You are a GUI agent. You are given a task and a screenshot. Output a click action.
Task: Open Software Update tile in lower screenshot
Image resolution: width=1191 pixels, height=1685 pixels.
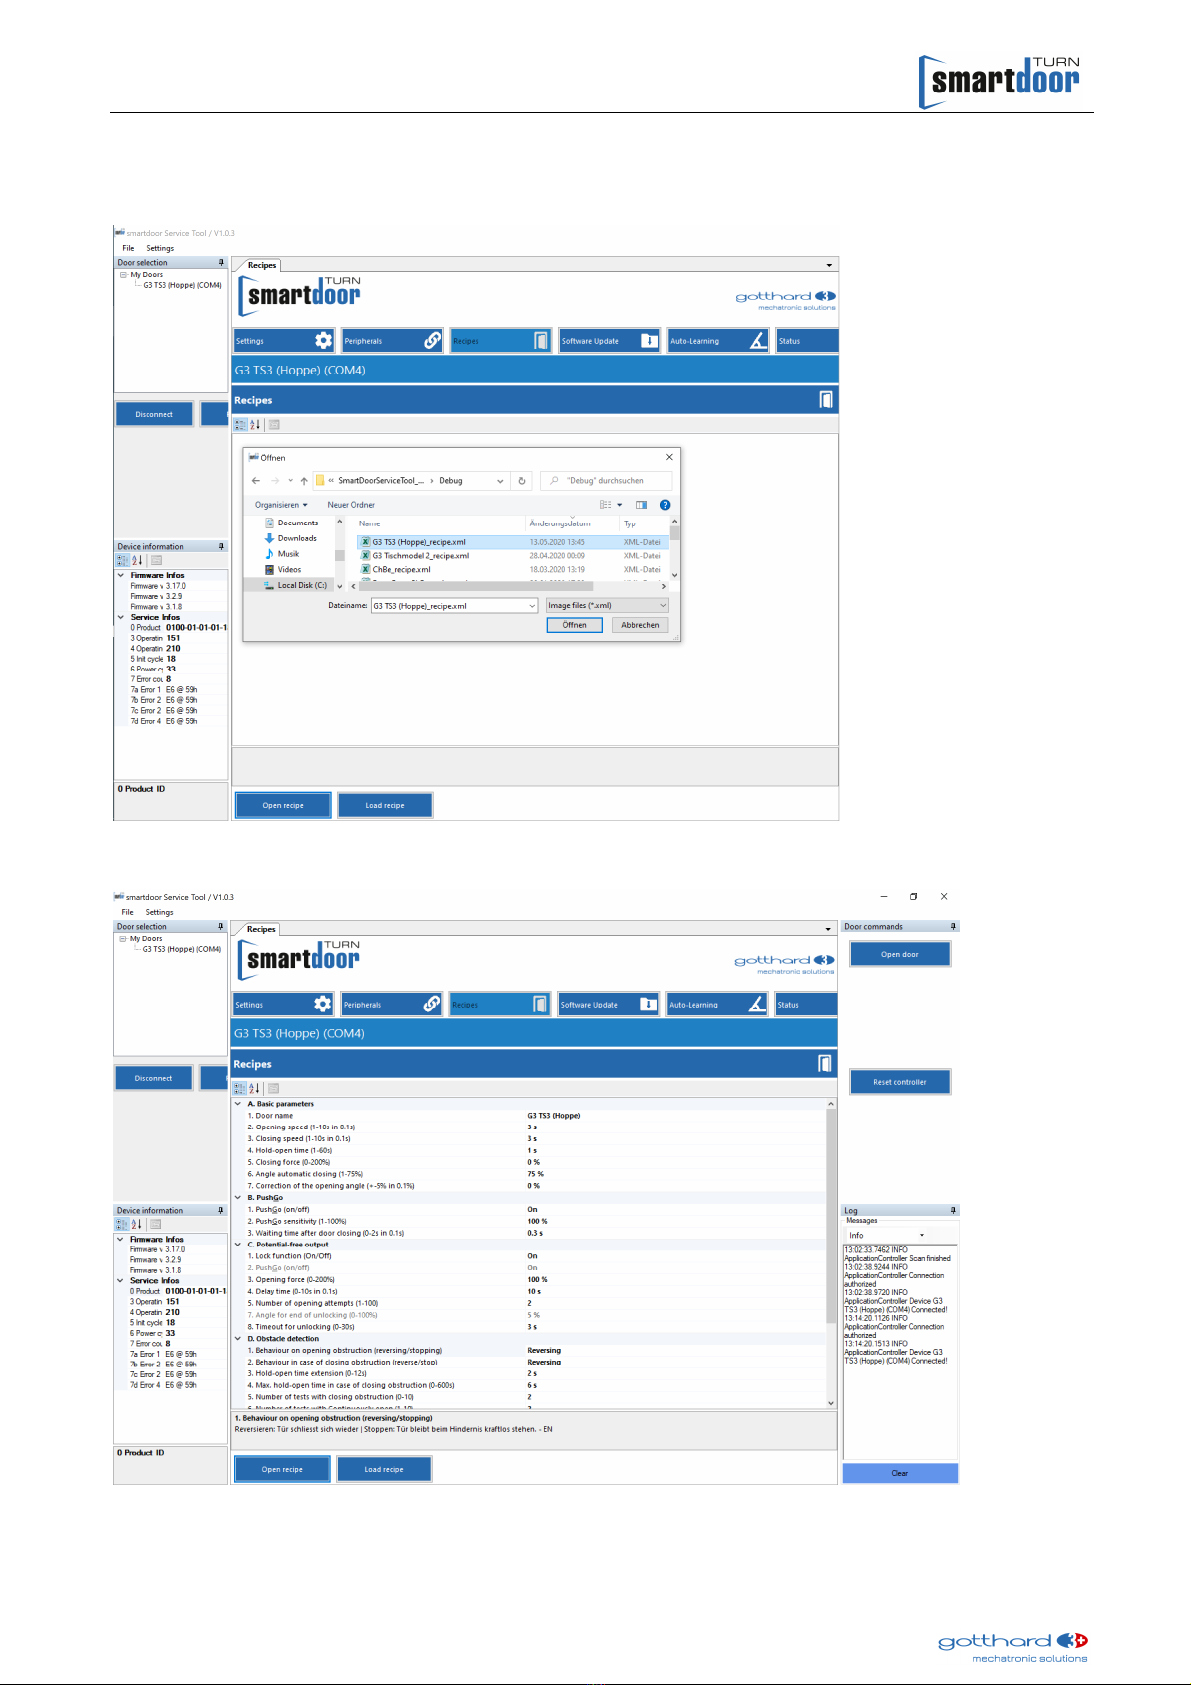click(609, 1005)
